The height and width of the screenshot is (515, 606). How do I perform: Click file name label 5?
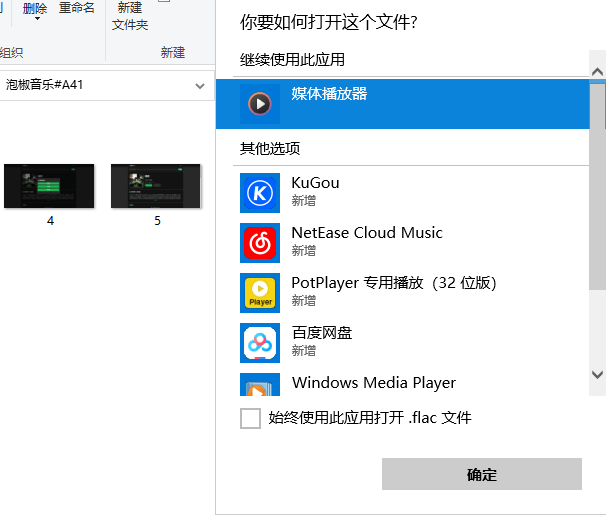click(x=157, y=221)
